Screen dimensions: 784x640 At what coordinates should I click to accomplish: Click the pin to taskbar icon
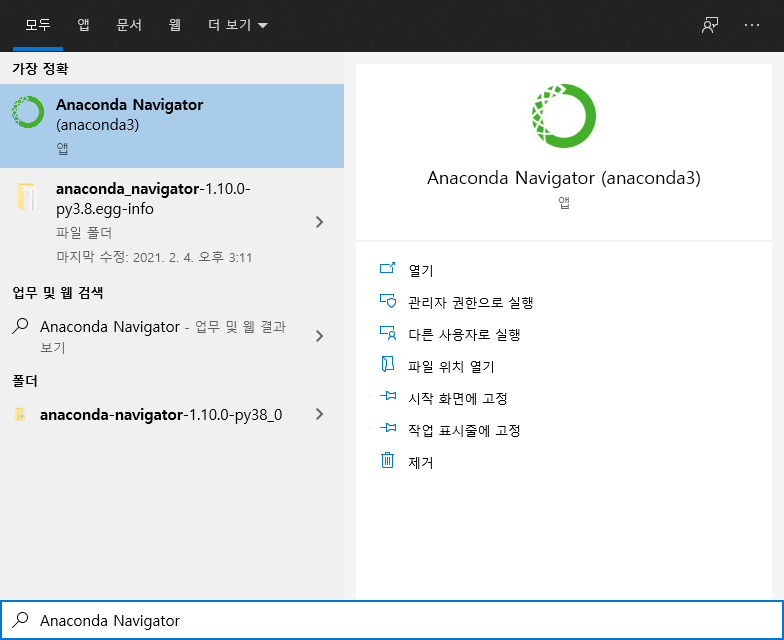click(388, 428)
